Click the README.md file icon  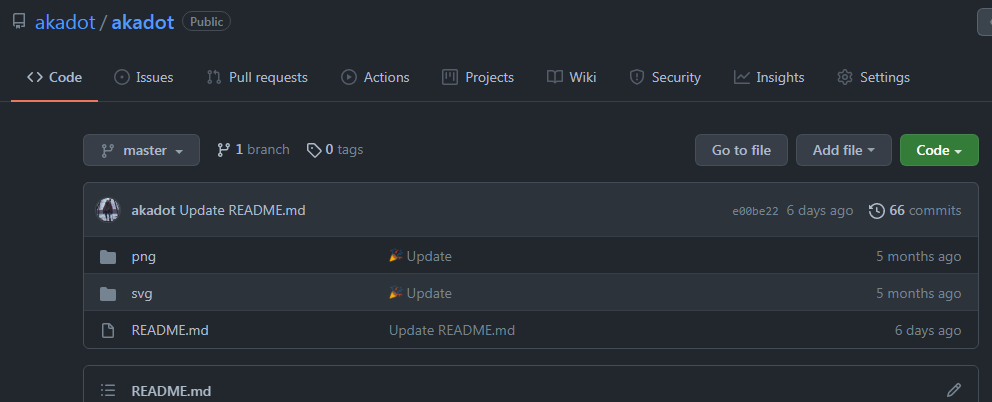[108, 330]
